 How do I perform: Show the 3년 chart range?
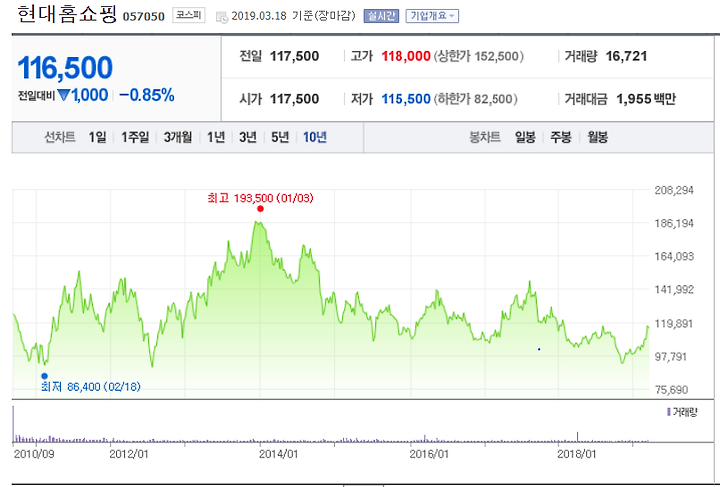pyautogui.click(x=248, y=137)
